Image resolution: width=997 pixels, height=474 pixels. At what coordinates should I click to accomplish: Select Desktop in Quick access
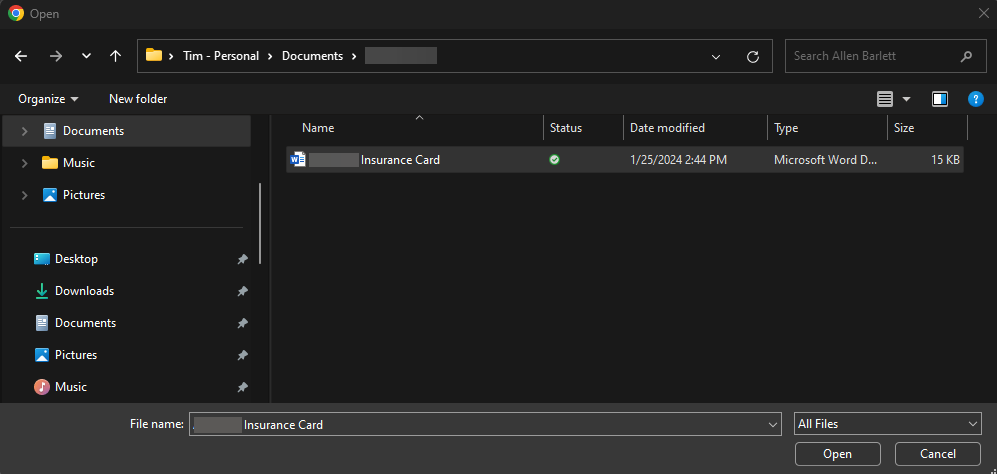click(x=76, y=259)
